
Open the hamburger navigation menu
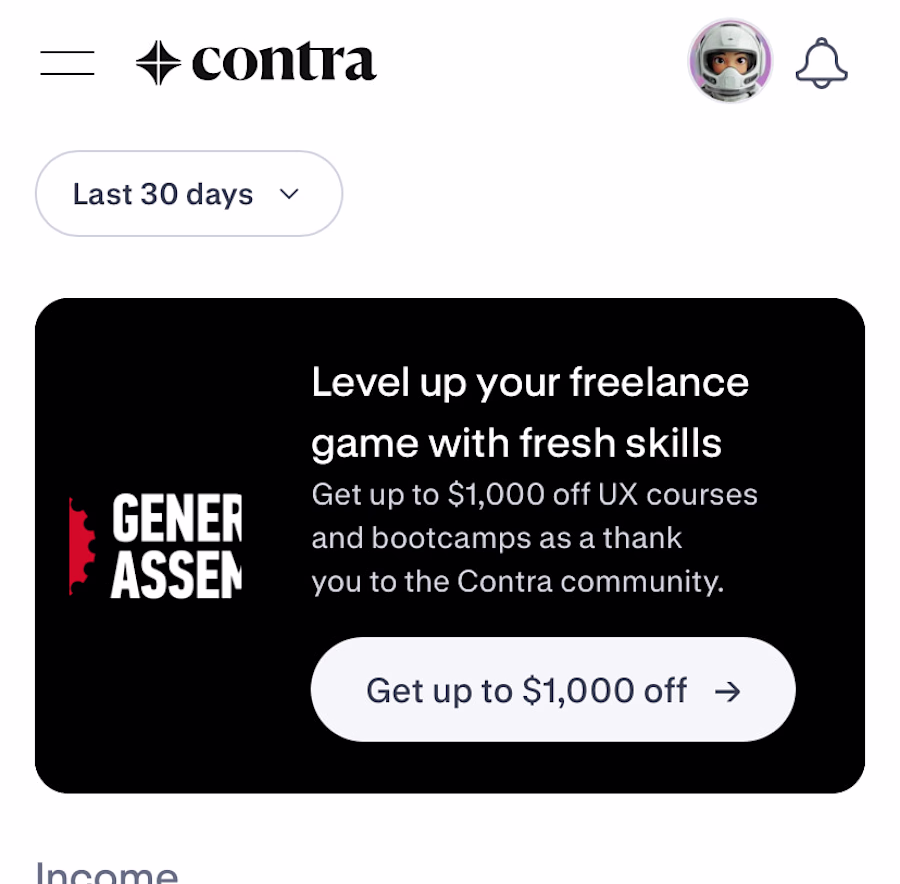click(67, 62)
